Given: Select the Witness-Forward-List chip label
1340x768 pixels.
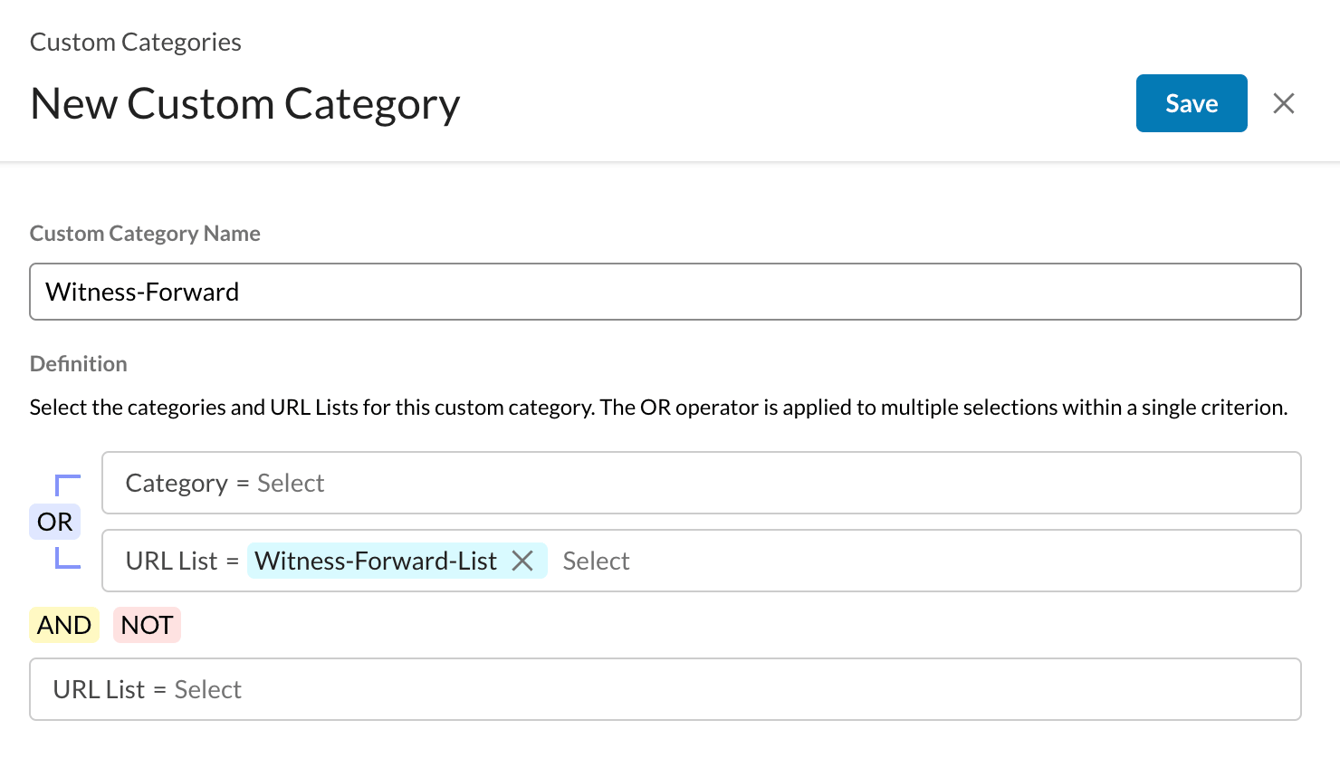Looking at the screenshot, I should click(376, 561).
